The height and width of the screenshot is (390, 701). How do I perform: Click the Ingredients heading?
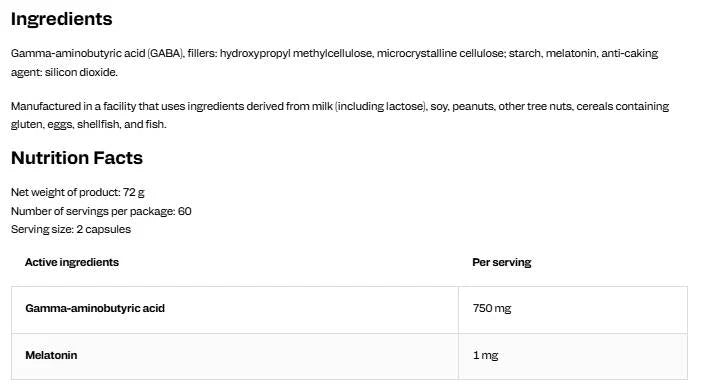pos(62,19)
